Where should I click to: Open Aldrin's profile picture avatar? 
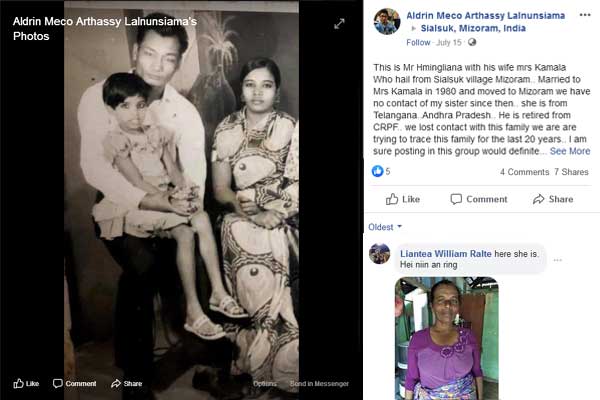386,22
